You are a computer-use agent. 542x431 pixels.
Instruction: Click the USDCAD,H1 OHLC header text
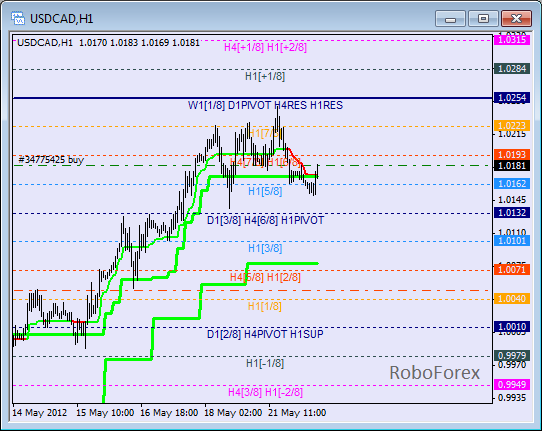pyautogui.click(x=109, y=43)
